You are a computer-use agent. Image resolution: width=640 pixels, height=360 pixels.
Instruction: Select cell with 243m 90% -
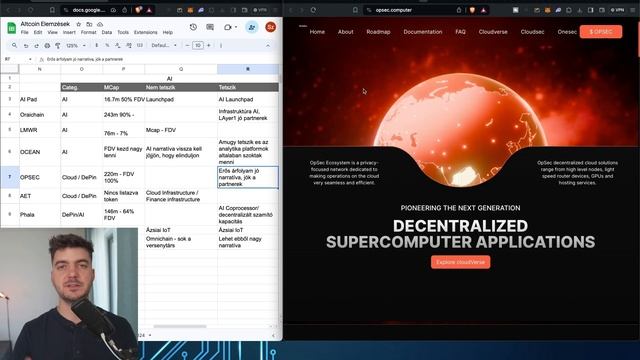tap(123, 115)
